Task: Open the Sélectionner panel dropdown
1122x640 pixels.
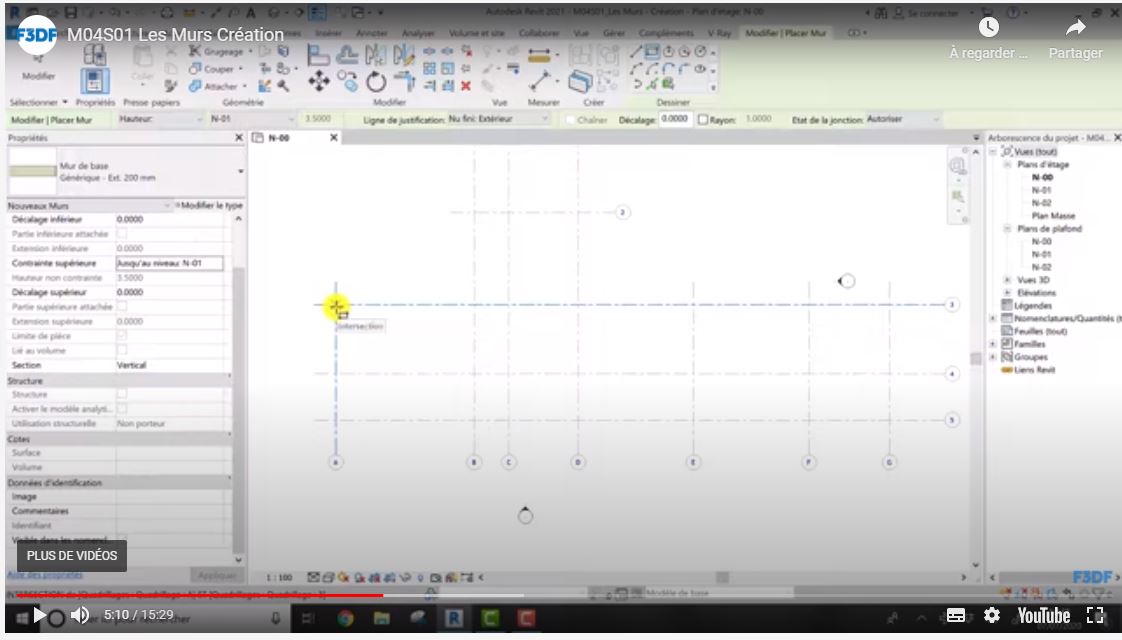Action: (38, 102)
